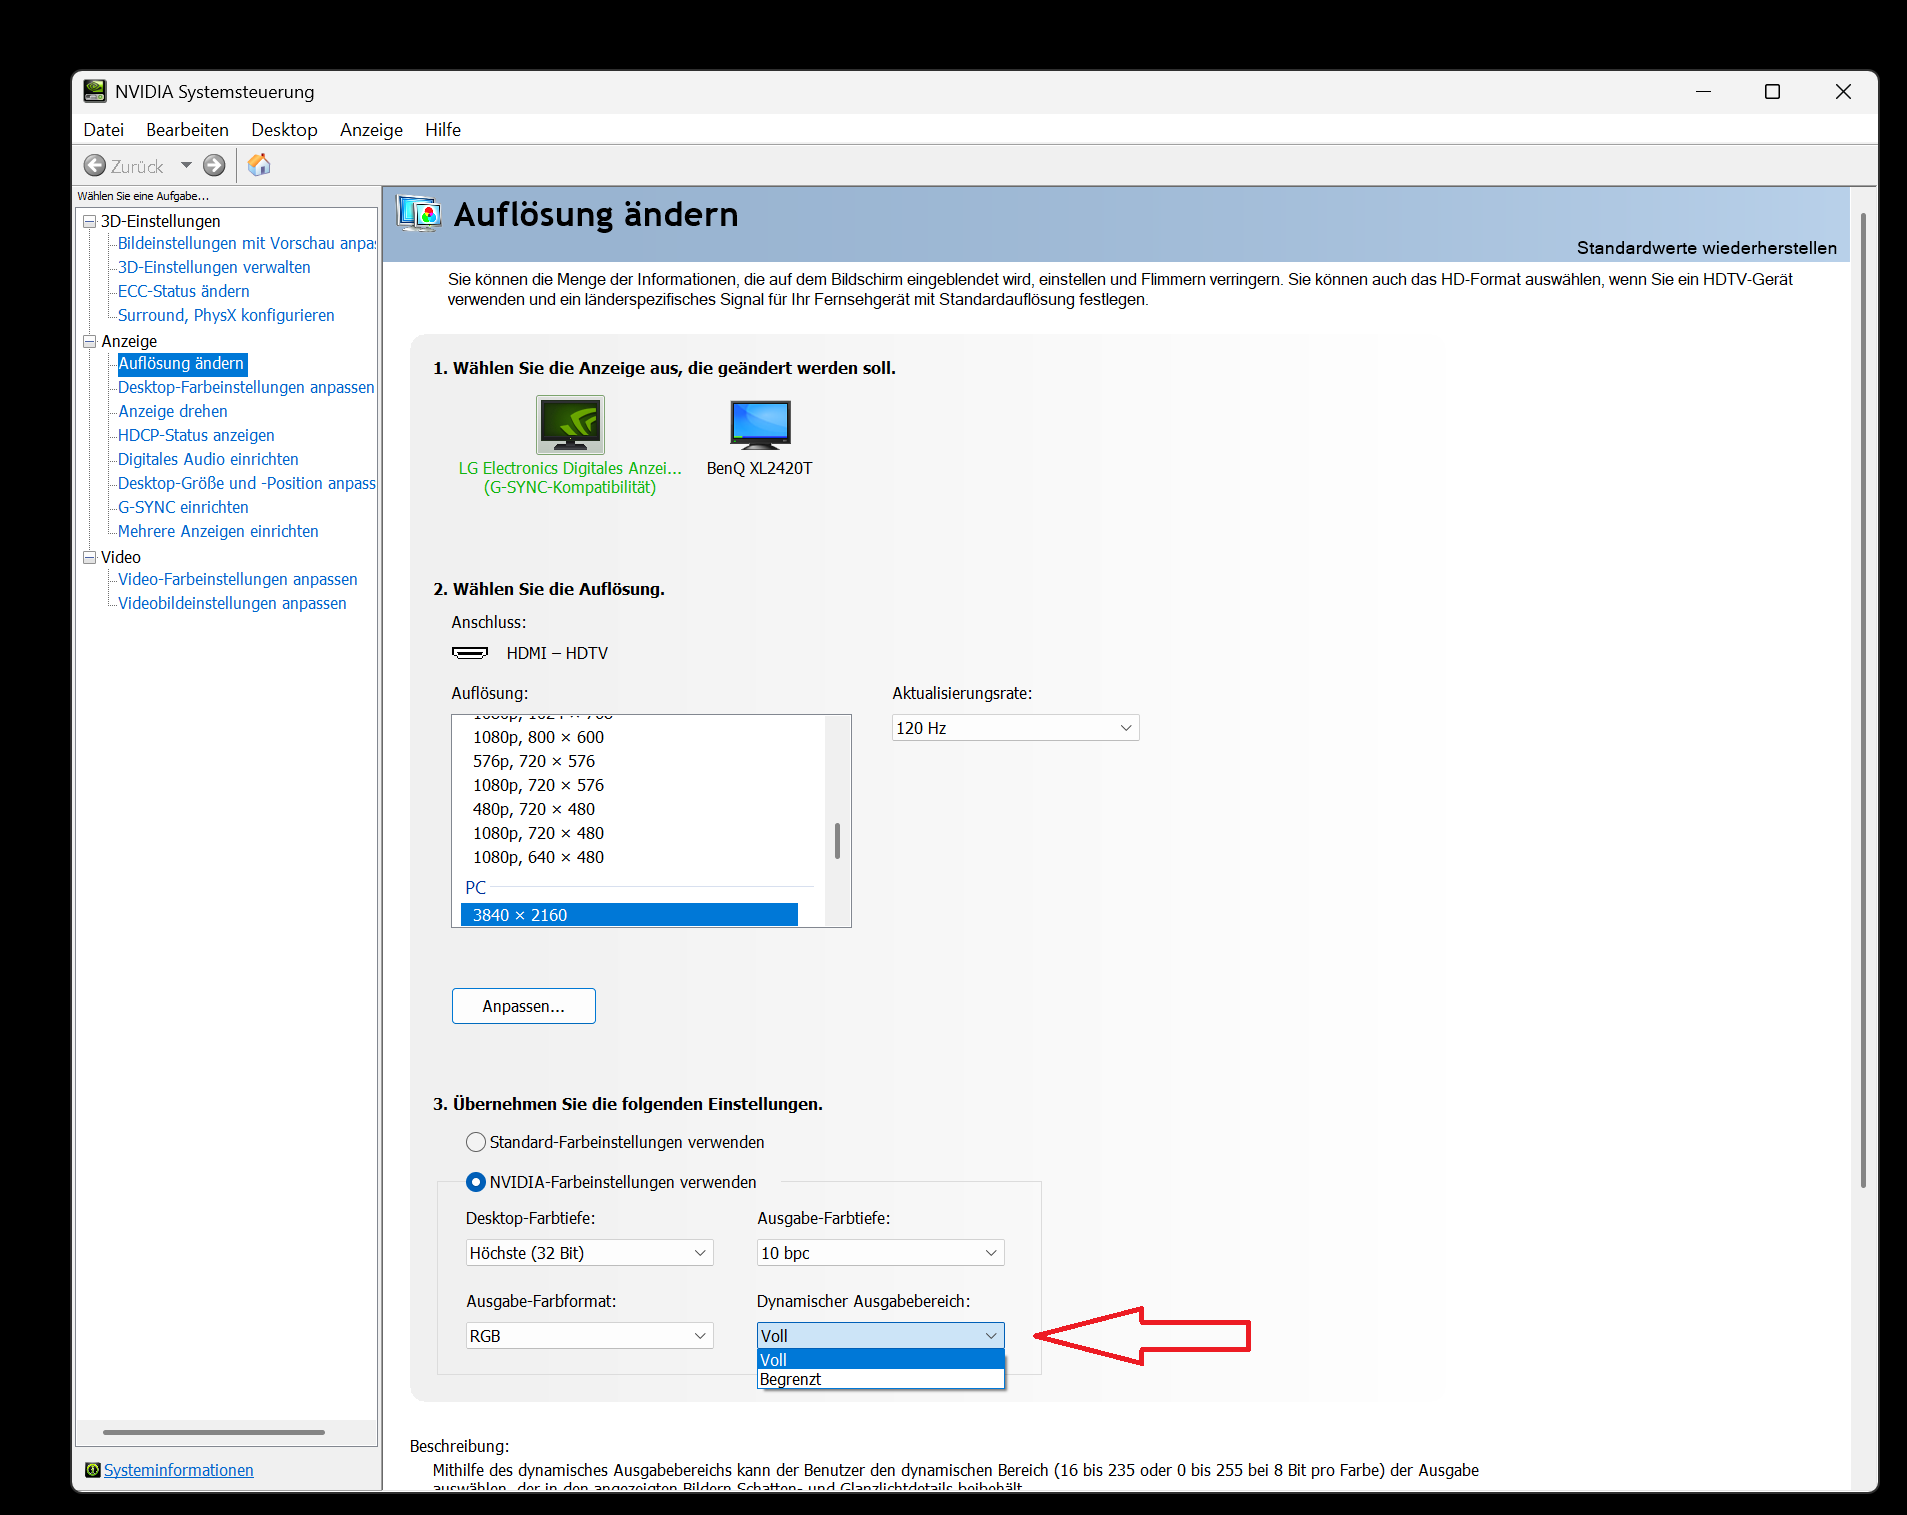Open Desktop-Größe und -Position anpassen
1907x1515 pixels.
tap(247, 483)
